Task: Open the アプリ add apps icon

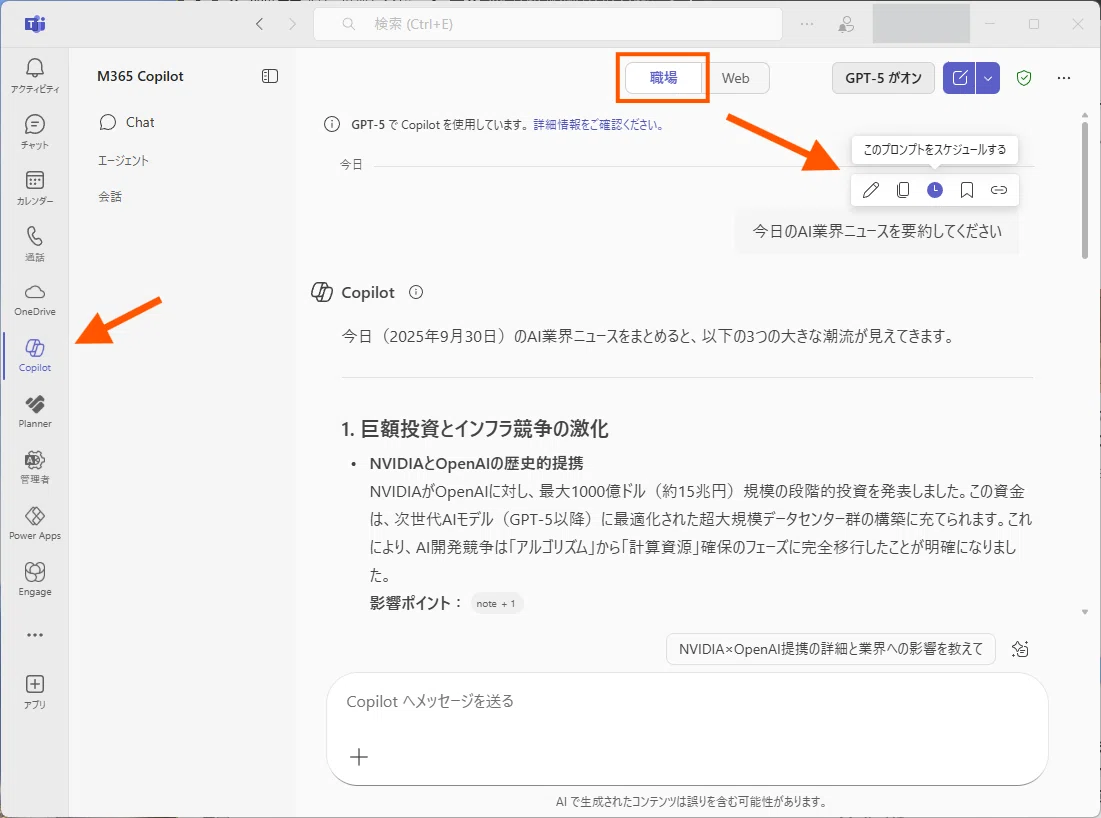Action: [34, 692]
